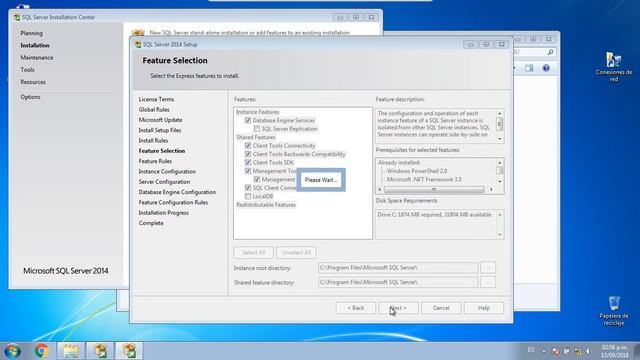Click the Prerequisites horizontal scroll right arrow
The height and width of the screenshot is (360, 640).
pyautogui.click(x=491, y=189)
